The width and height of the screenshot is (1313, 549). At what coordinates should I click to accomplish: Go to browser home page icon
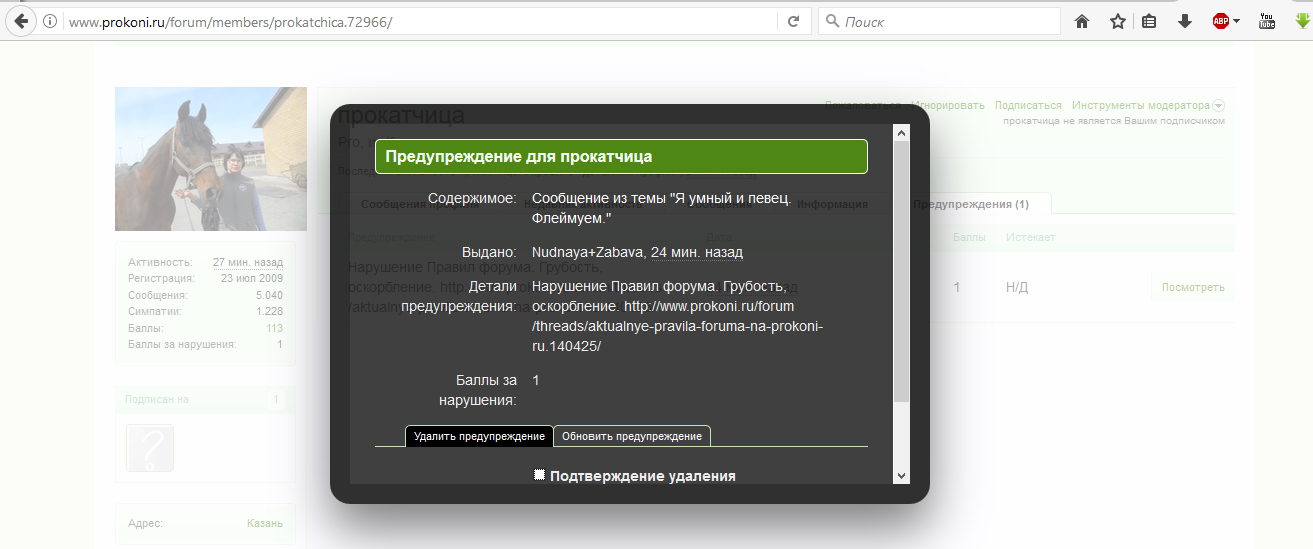[x=1081, y=22]
